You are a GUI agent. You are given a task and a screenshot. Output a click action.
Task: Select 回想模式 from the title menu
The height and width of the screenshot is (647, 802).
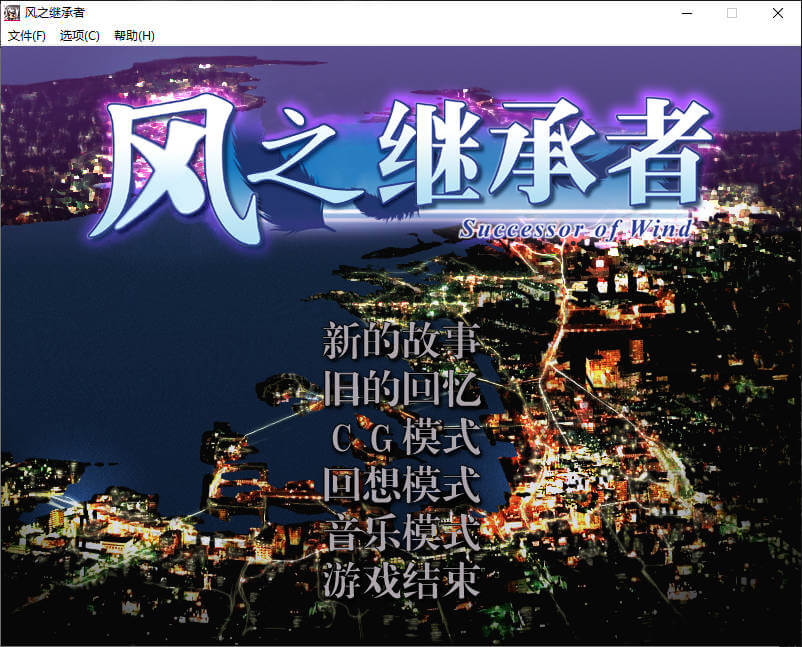401,485
